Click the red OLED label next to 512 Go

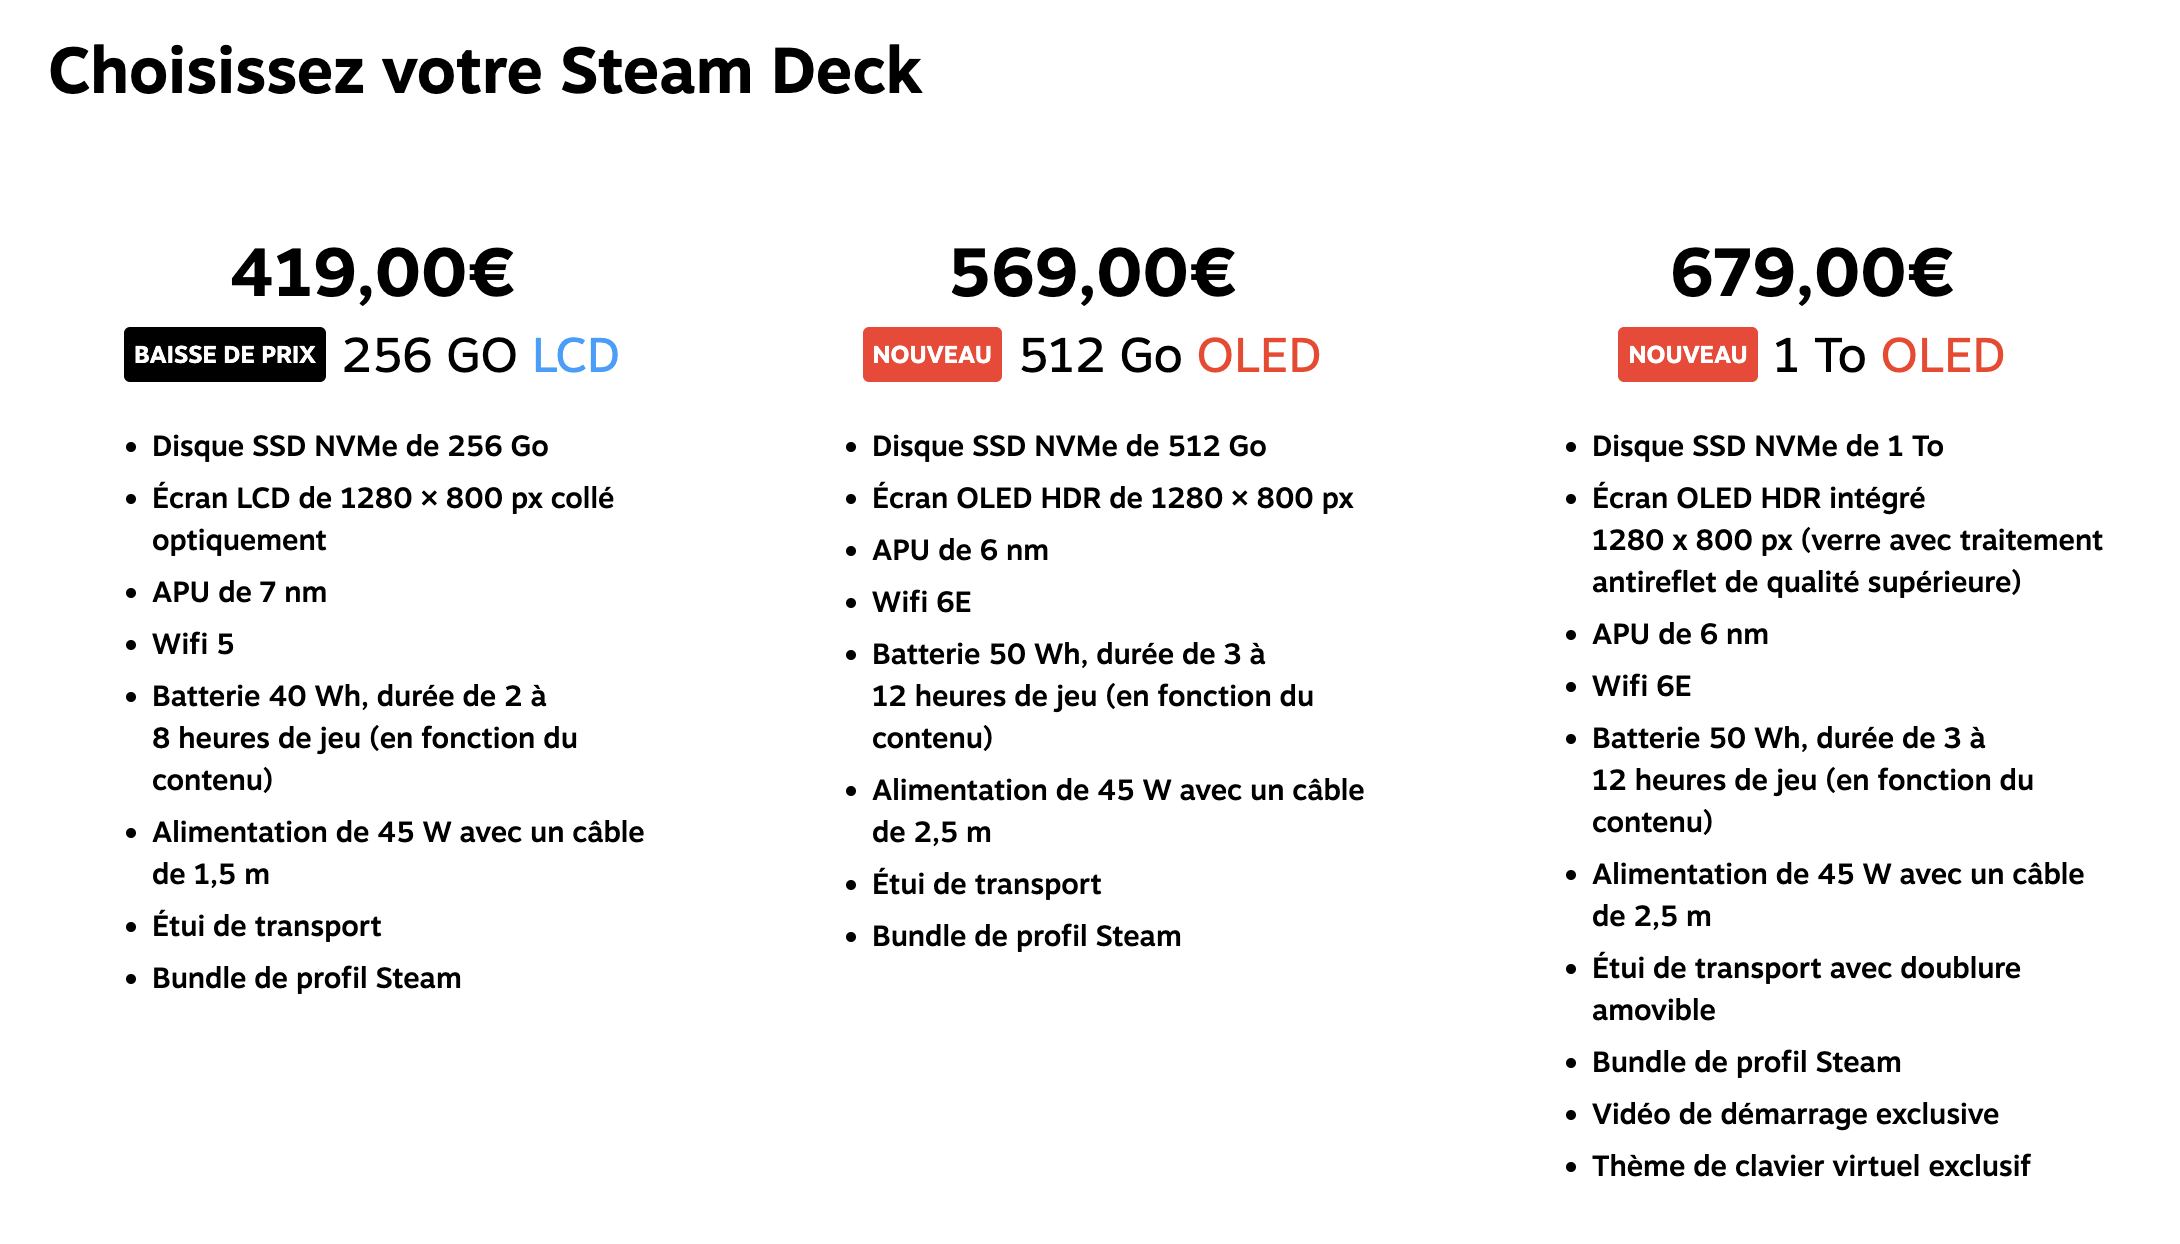[x=1259, y=355]
